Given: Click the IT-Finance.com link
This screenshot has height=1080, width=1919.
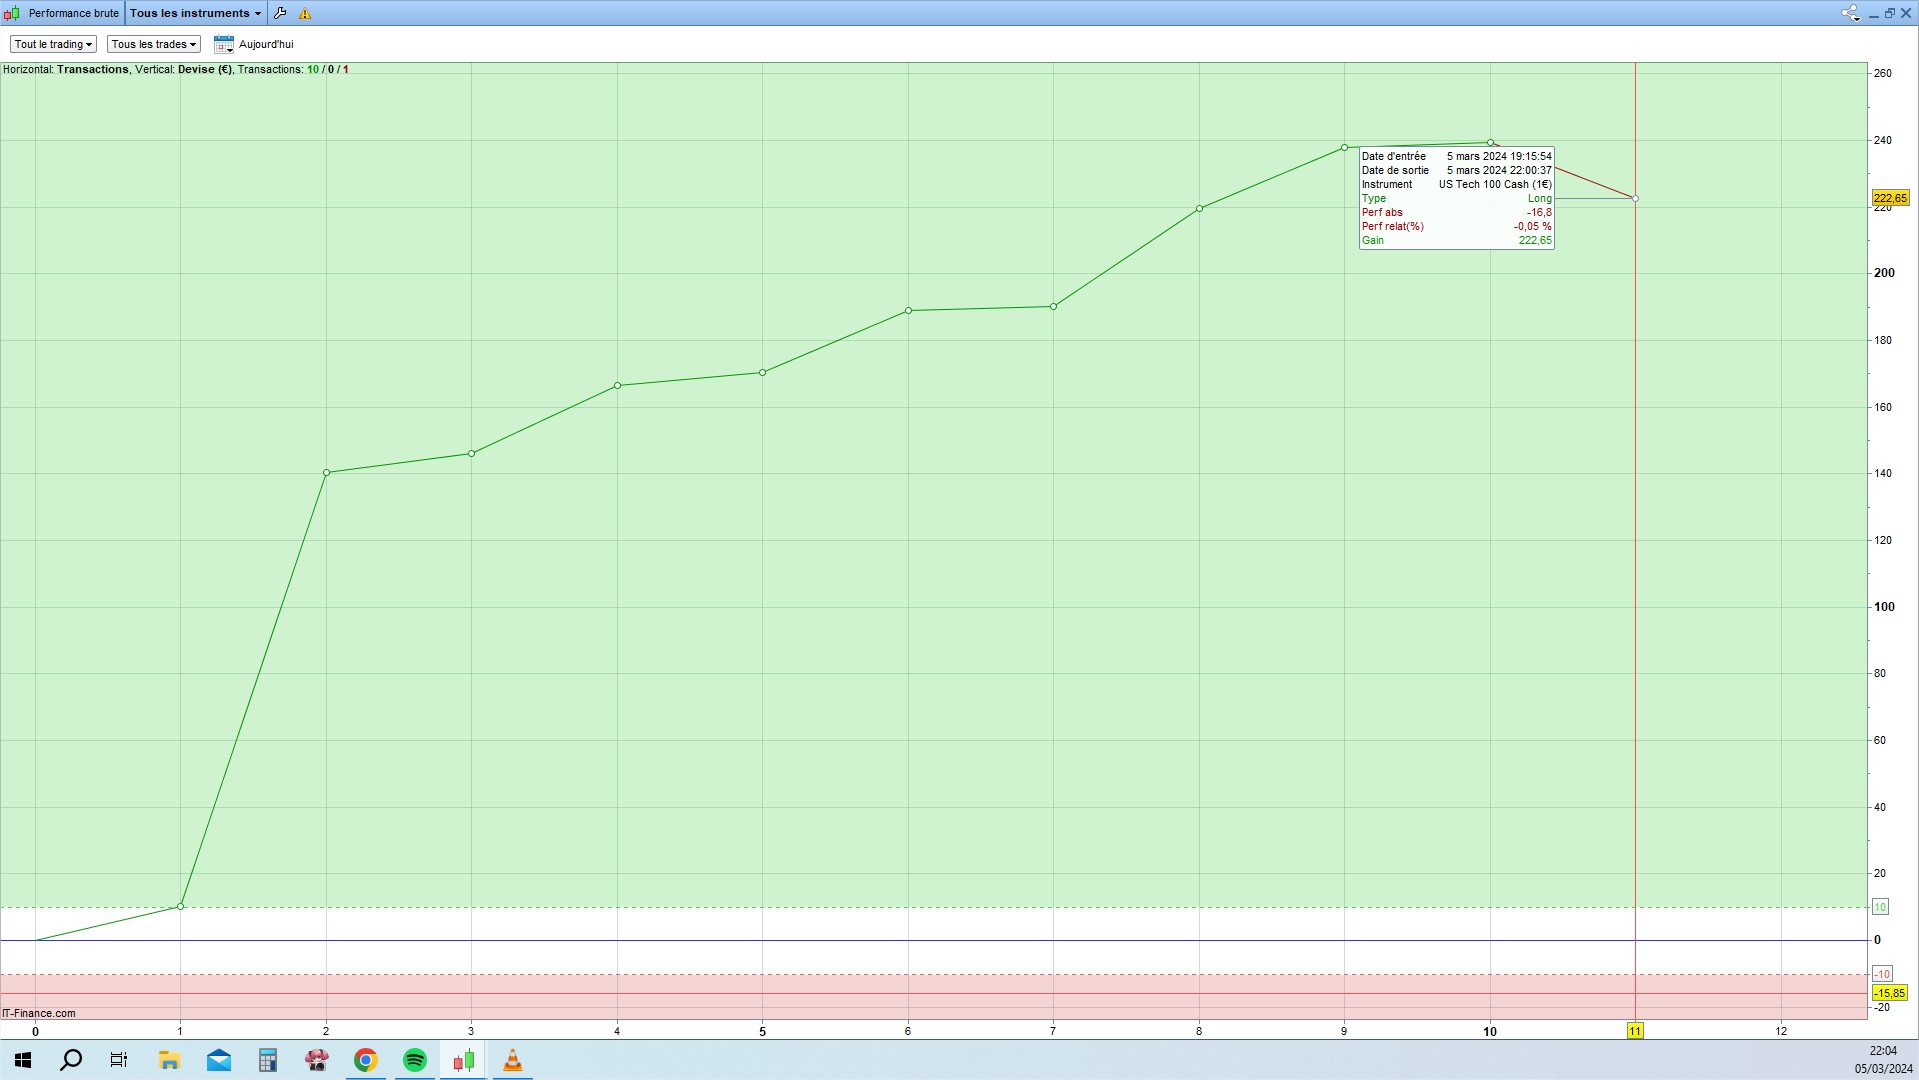Looking at the screenshot, I should 39,1013.
